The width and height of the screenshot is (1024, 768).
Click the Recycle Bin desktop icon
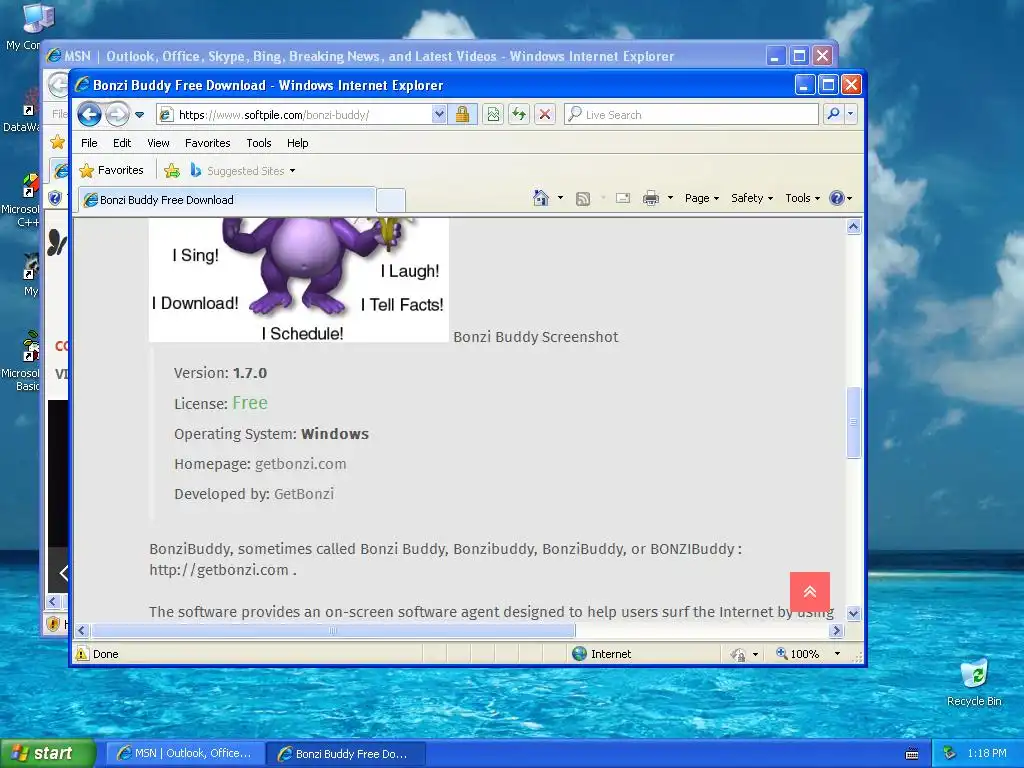point(974,682)
